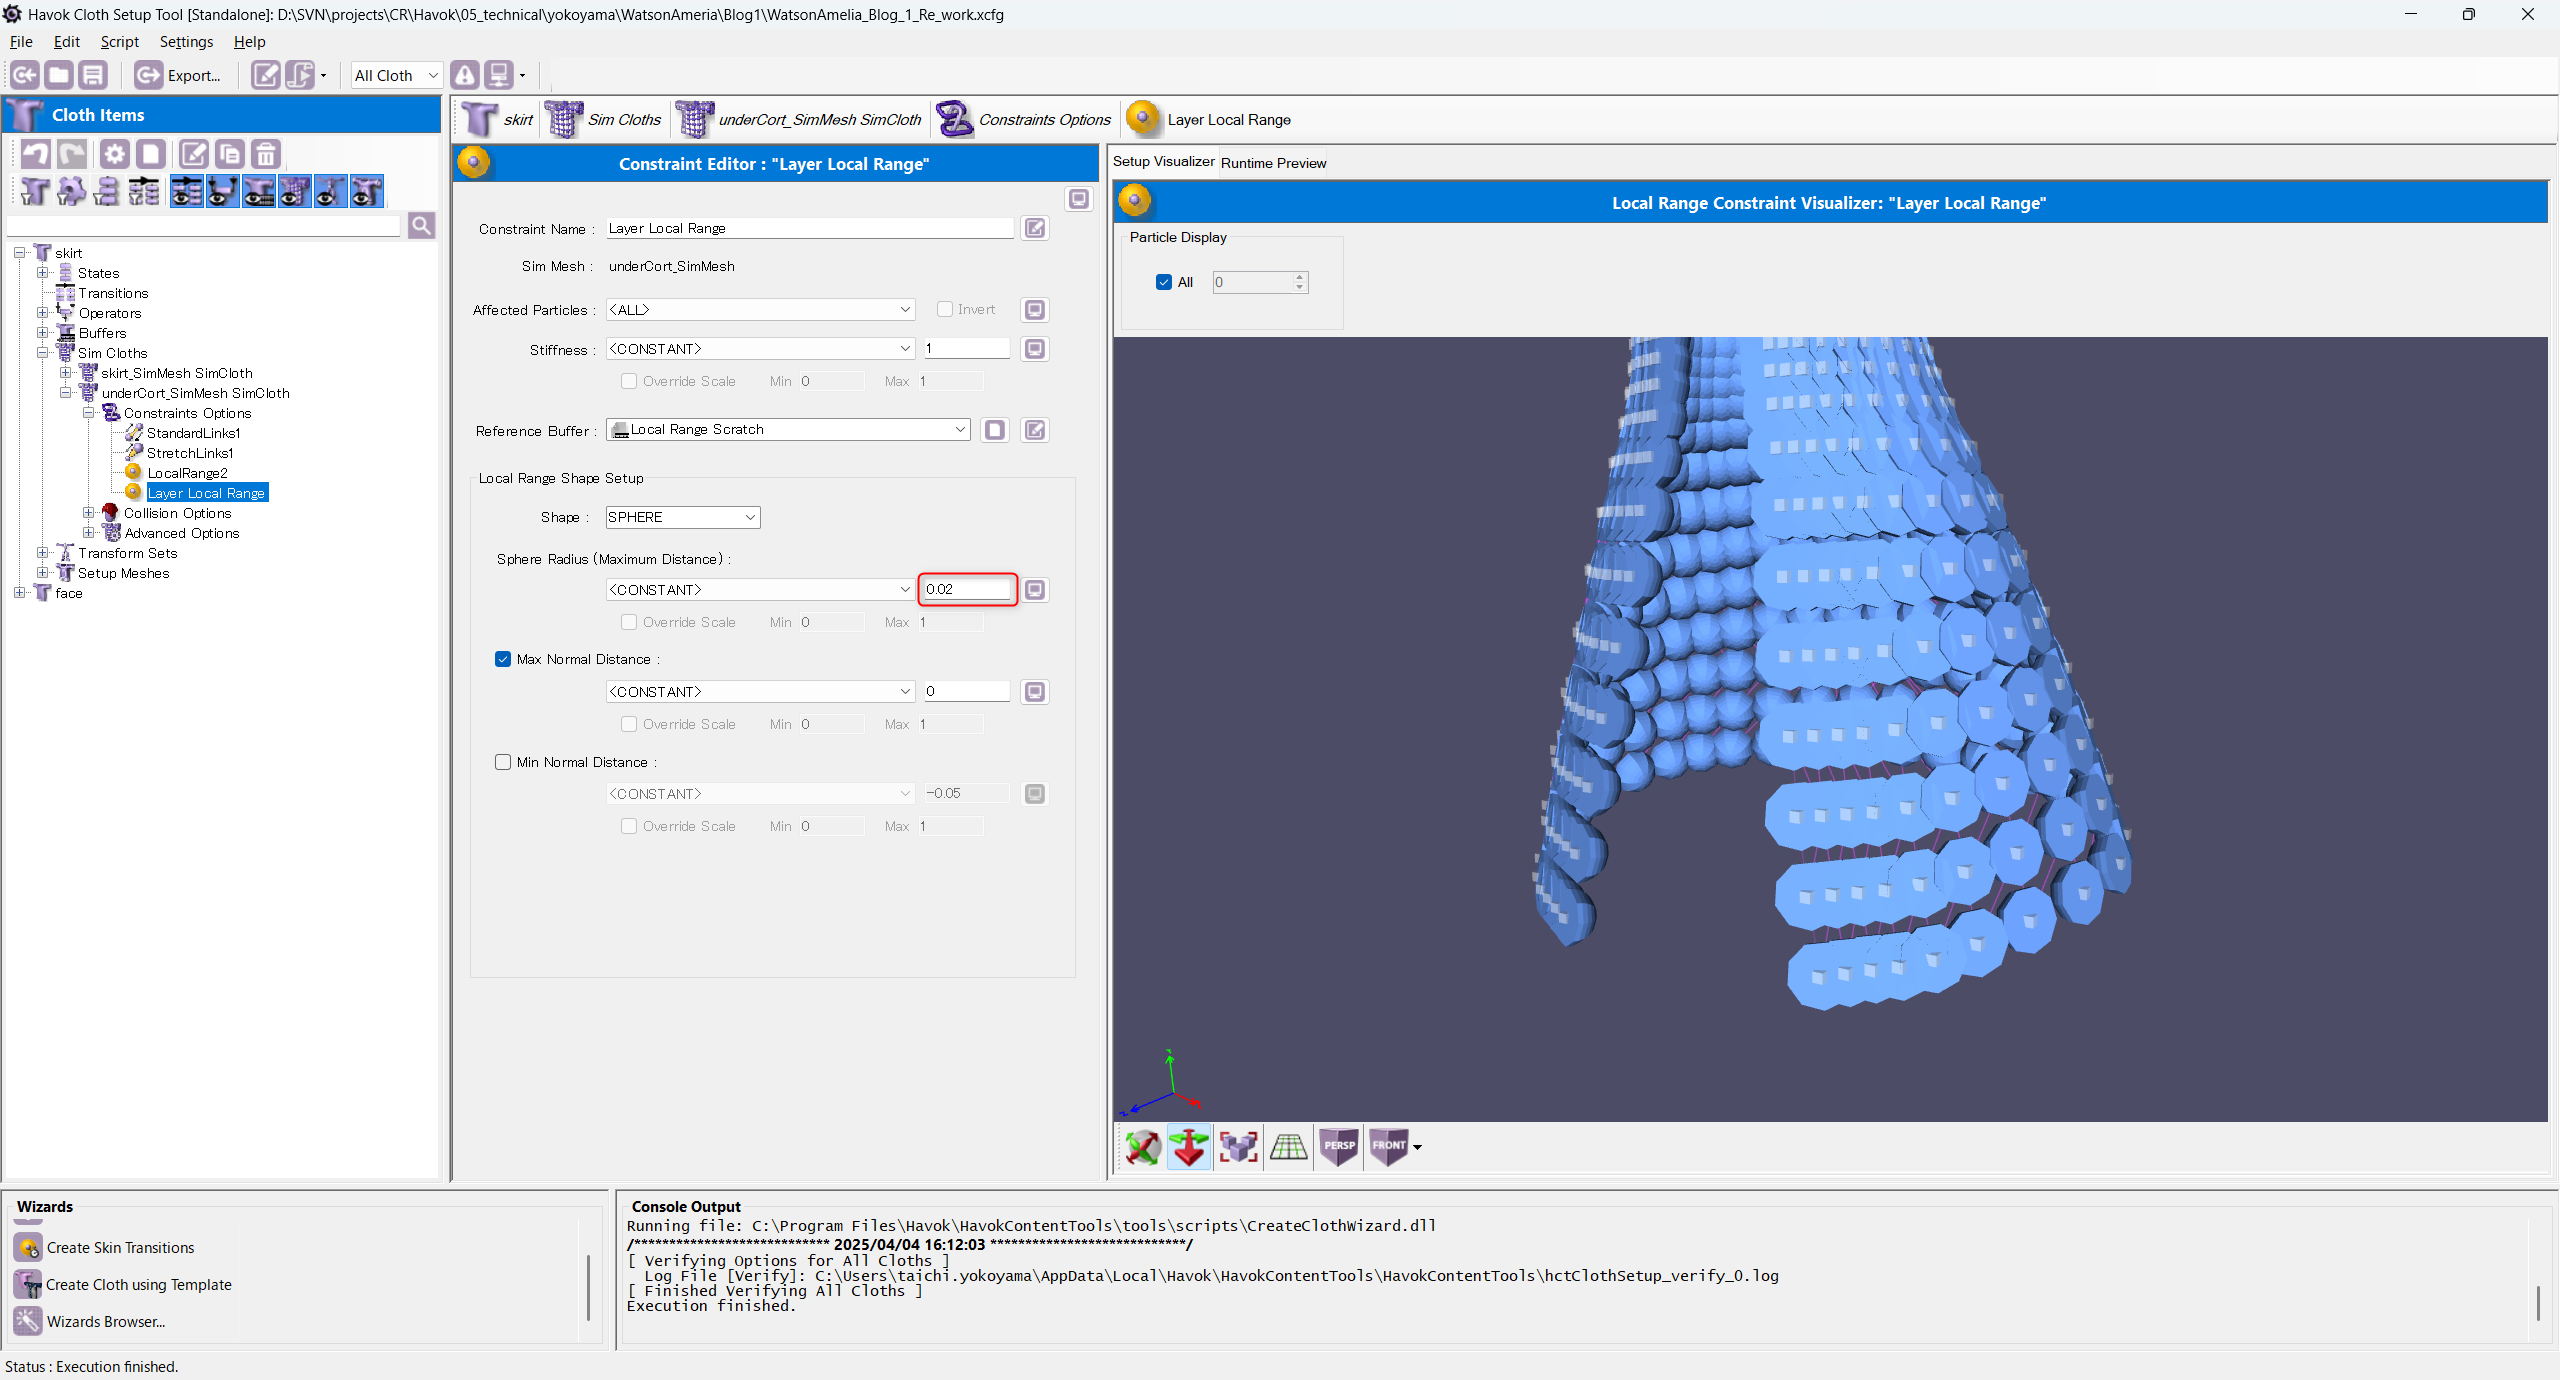The width and height of the screenshot is (2560, 1380).
Task: Toggle the skeleton figure visibility eye icon
Action: tap(331, 191)
